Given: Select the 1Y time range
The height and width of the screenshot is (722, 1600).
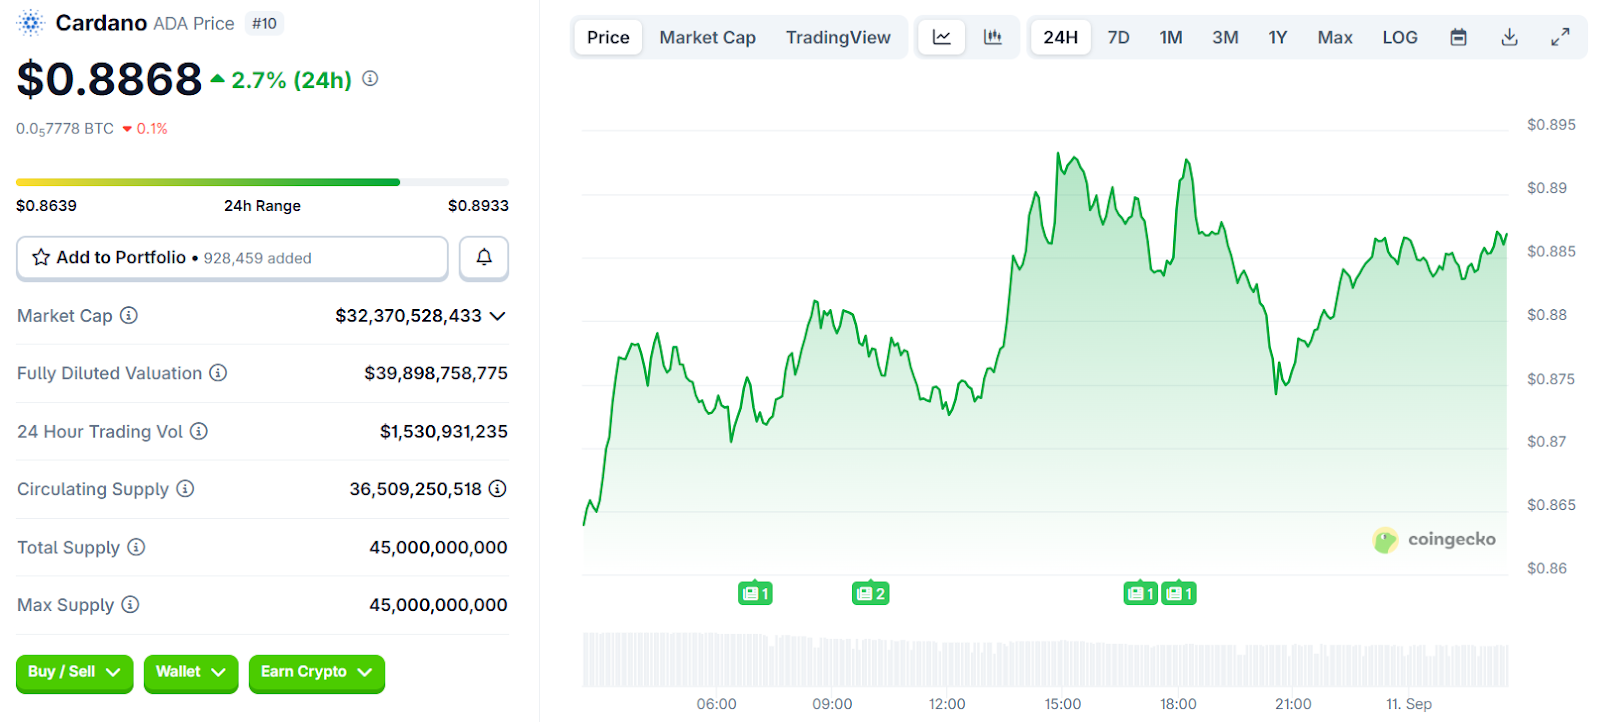Looking at the screenshot, I should 1277,37.
